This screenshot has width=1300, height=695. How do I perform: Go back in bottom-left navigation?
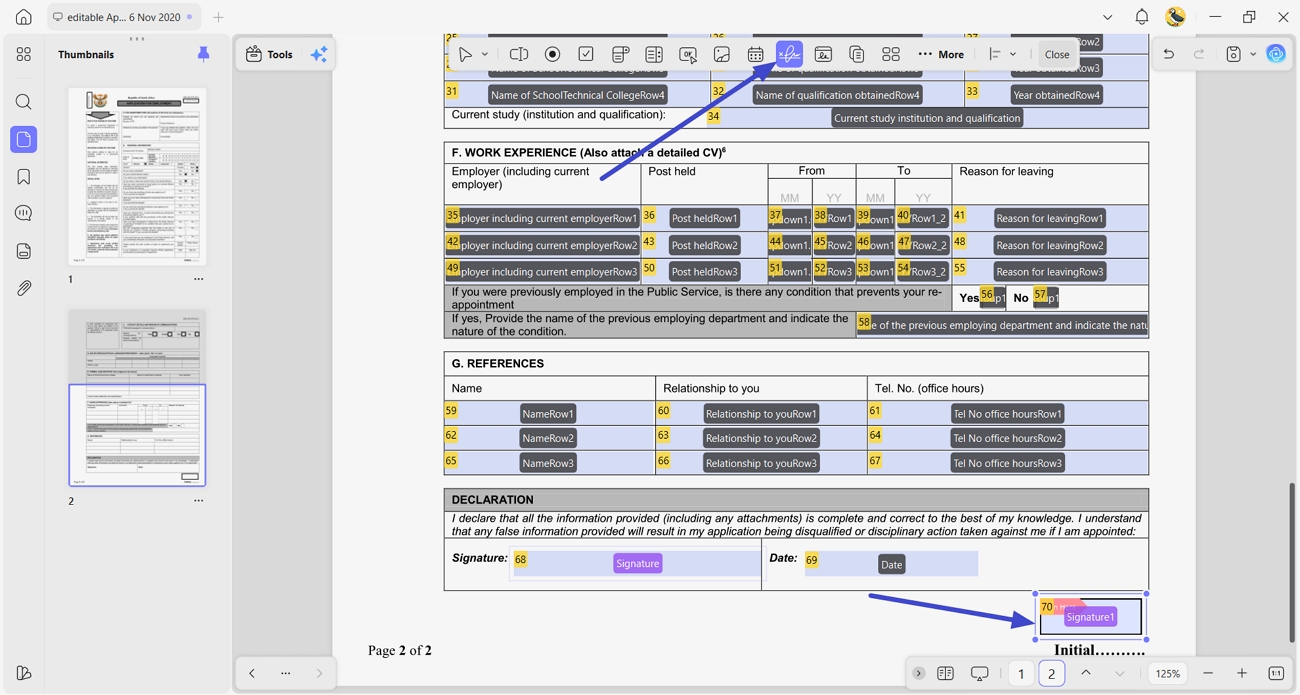point(252,673)
